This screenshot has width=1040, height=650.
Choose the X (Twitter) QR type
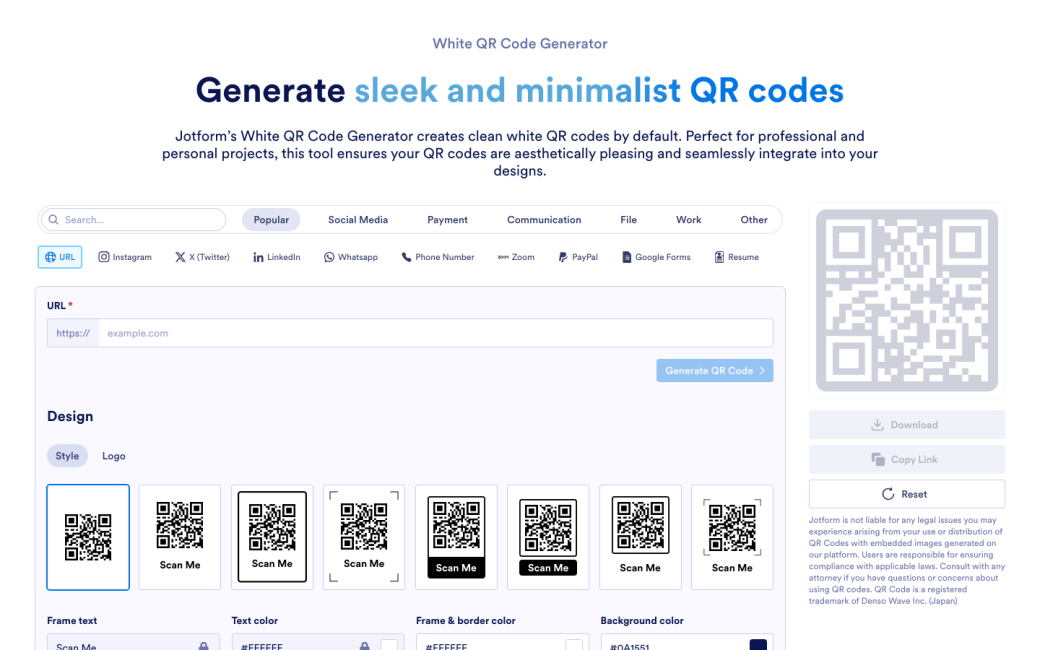click(x=202, y=257)
